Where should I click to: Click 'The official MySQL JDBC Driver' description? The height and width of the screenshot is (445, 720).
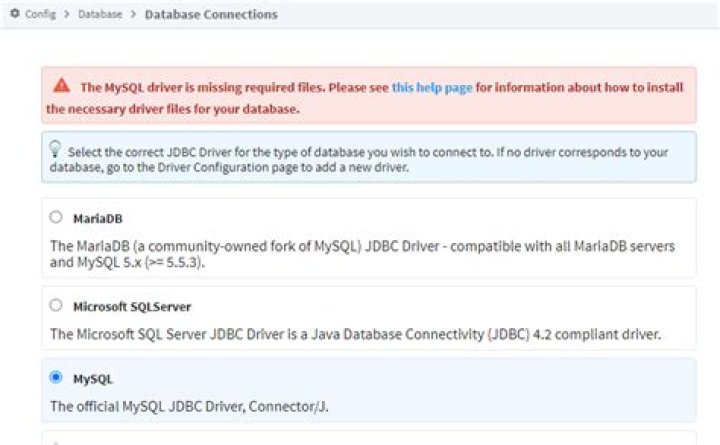click(189, 407)
